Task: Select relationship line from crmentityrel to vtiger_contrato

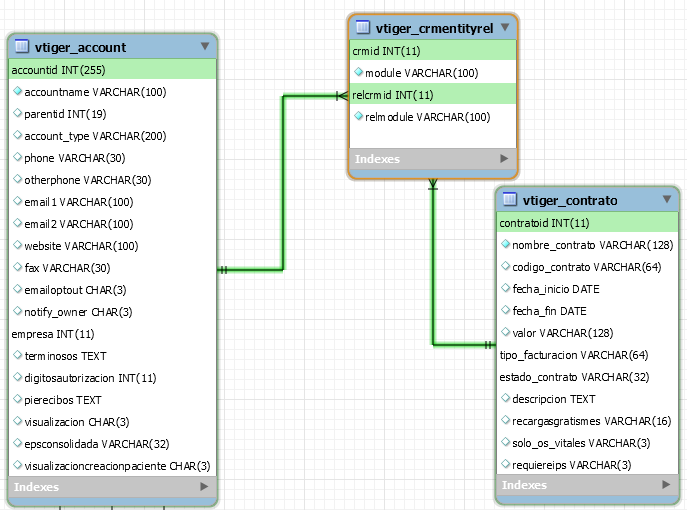Action: tap(433, 263)
